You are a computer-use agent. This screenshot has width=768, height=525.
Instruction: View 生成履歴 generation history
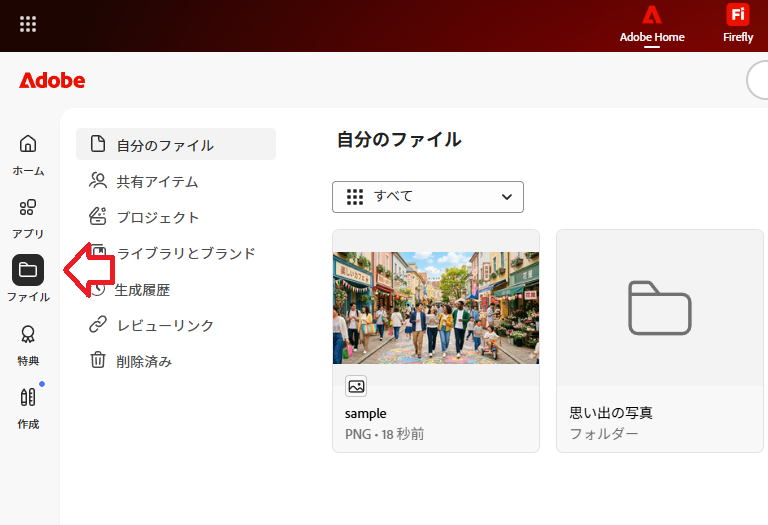142,289
